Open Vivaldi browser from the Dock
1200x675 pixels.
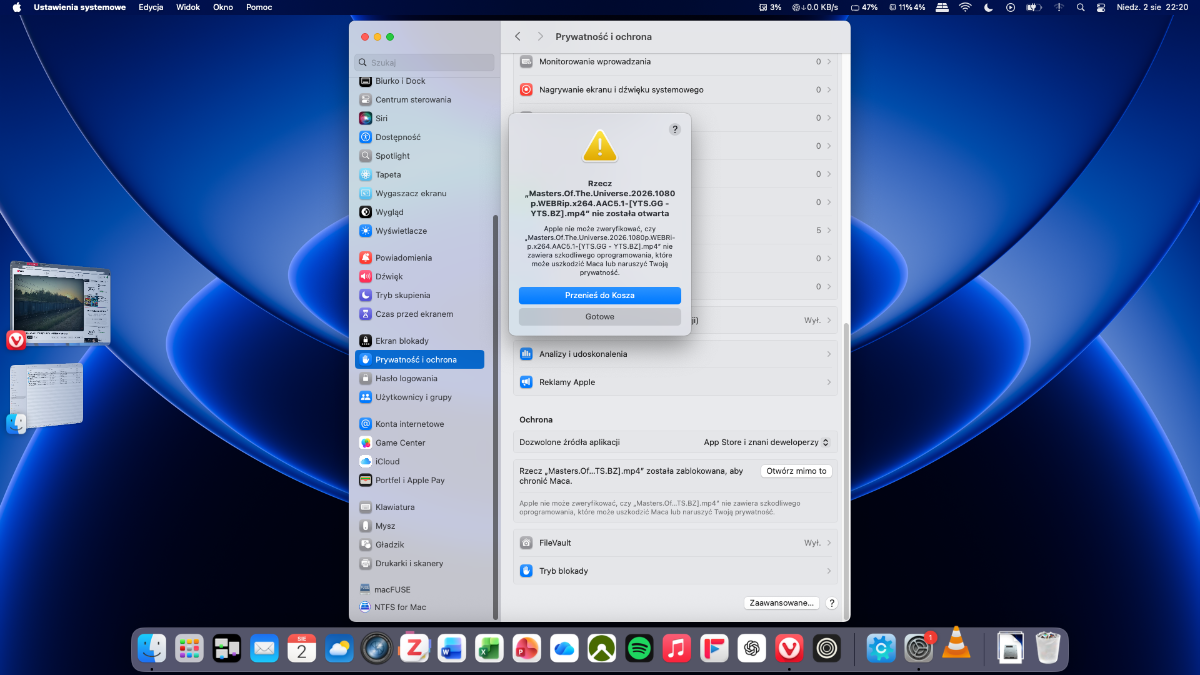pos(789,649)
